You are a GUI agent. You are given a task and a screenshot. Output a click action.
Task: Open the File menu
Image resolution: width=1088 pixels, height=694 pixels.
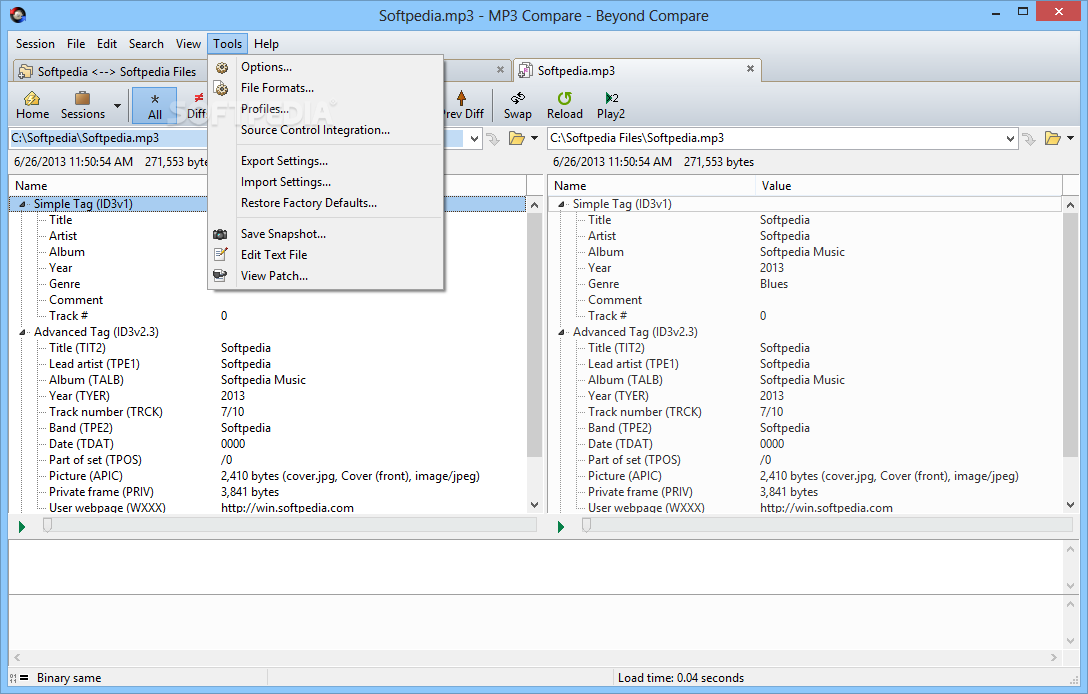[76, 44]
